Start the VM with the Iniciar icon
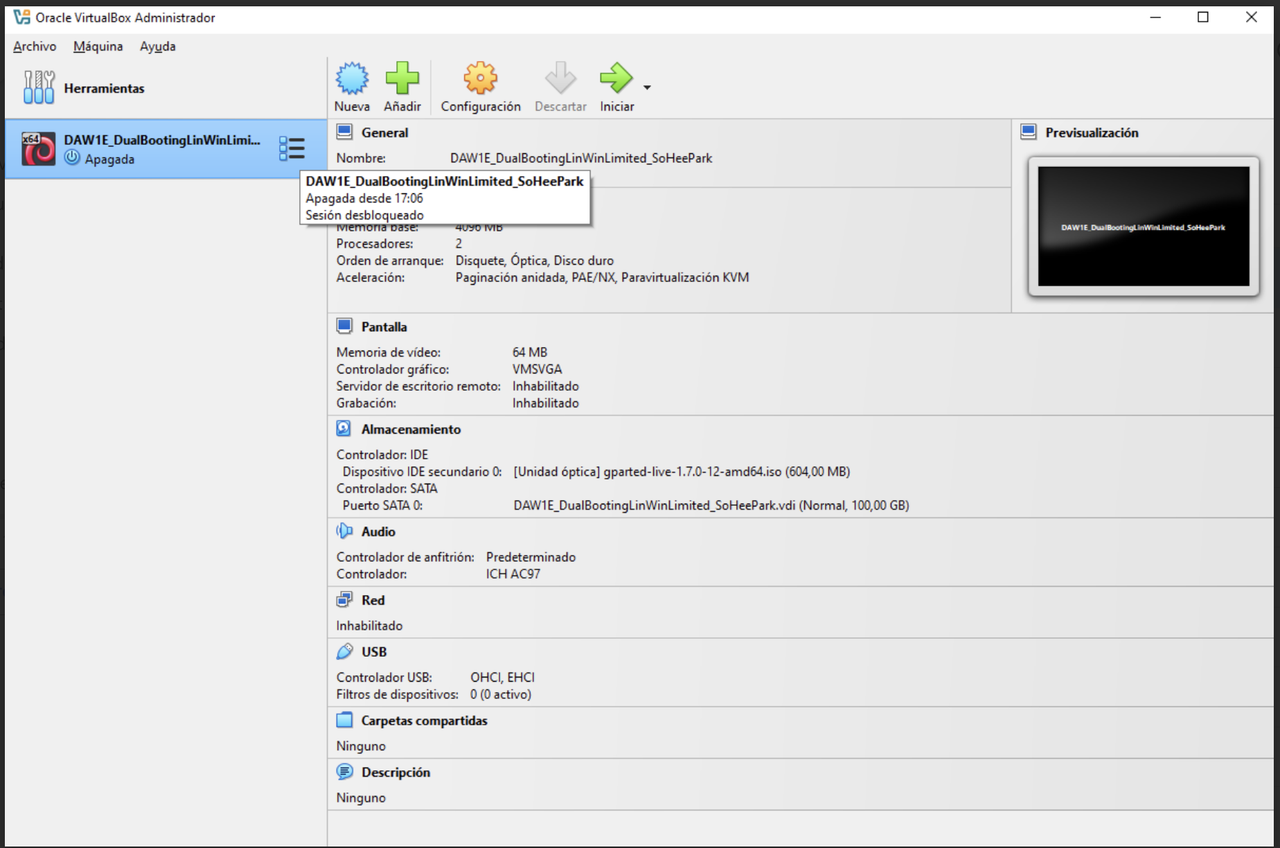Screen dimensions: 1280x848 [x=616, y=78]
